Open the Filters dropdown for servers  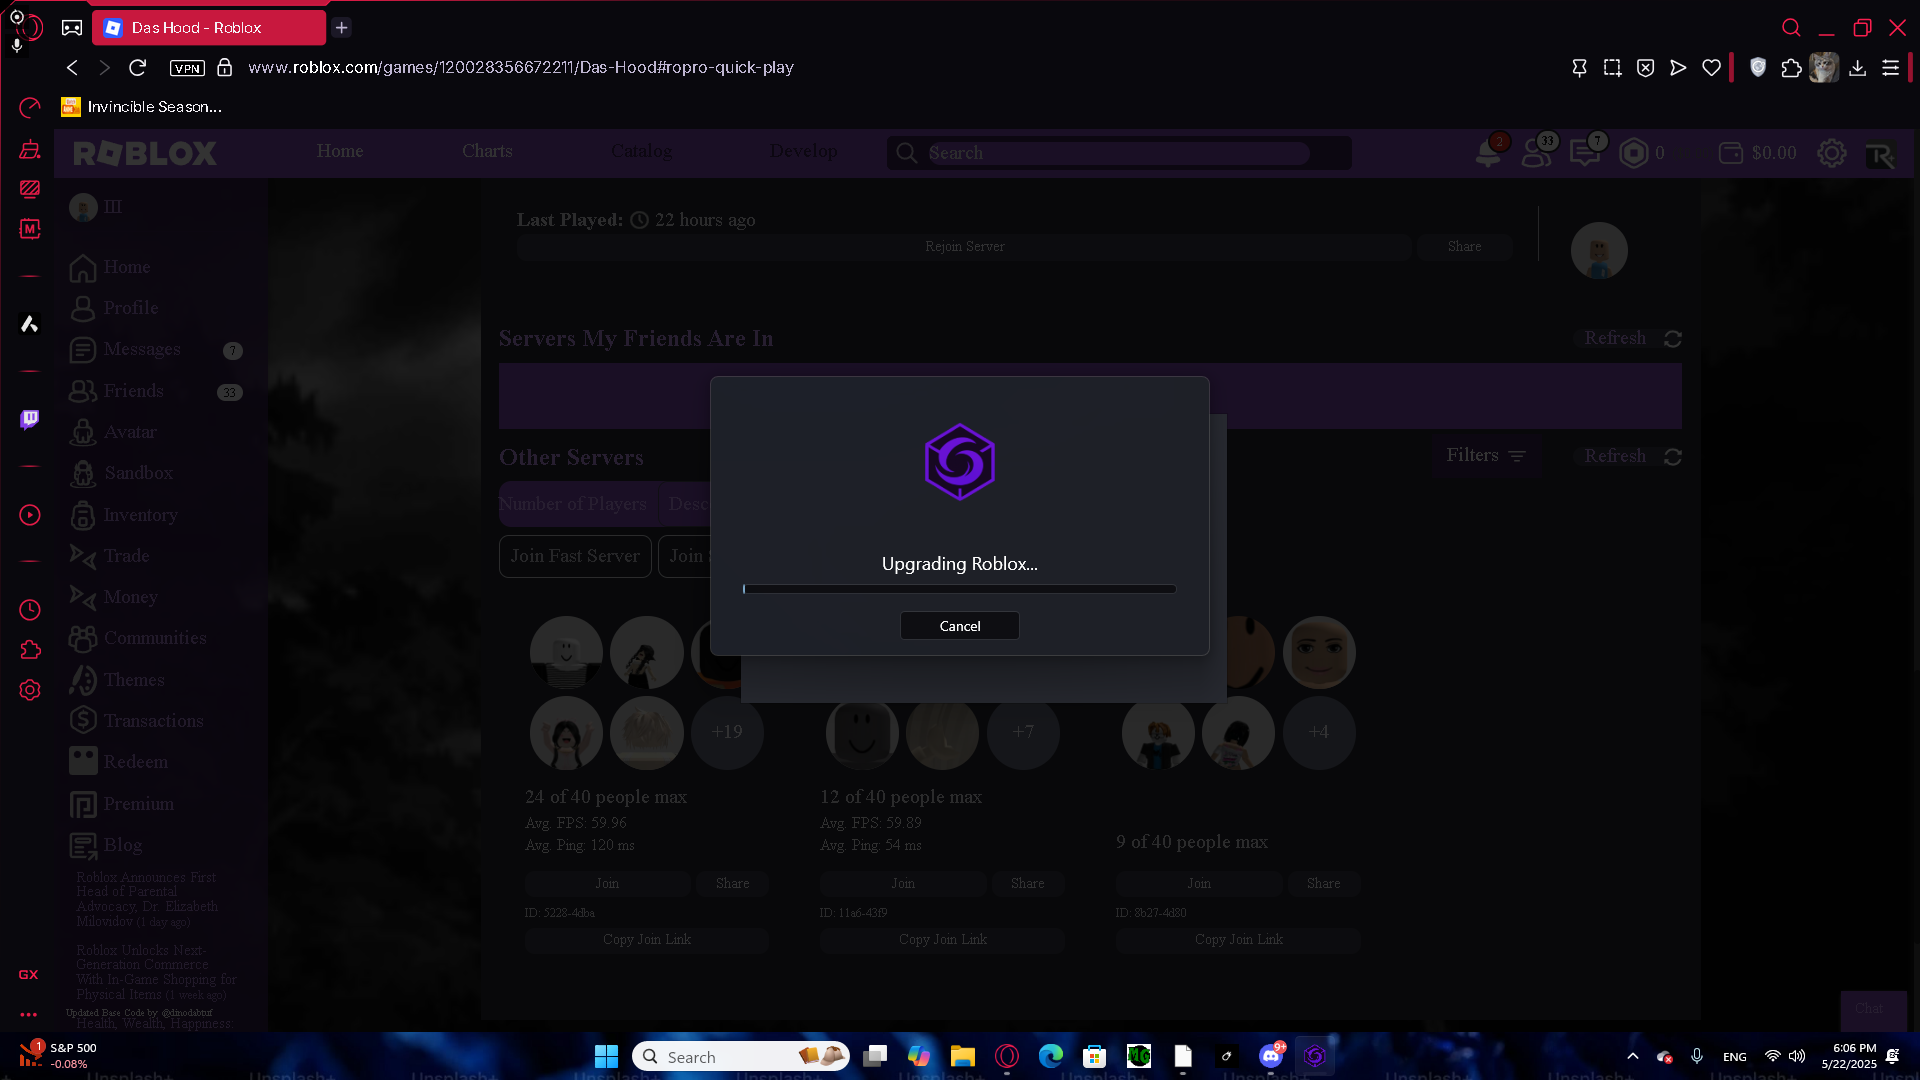[1486, 456]
